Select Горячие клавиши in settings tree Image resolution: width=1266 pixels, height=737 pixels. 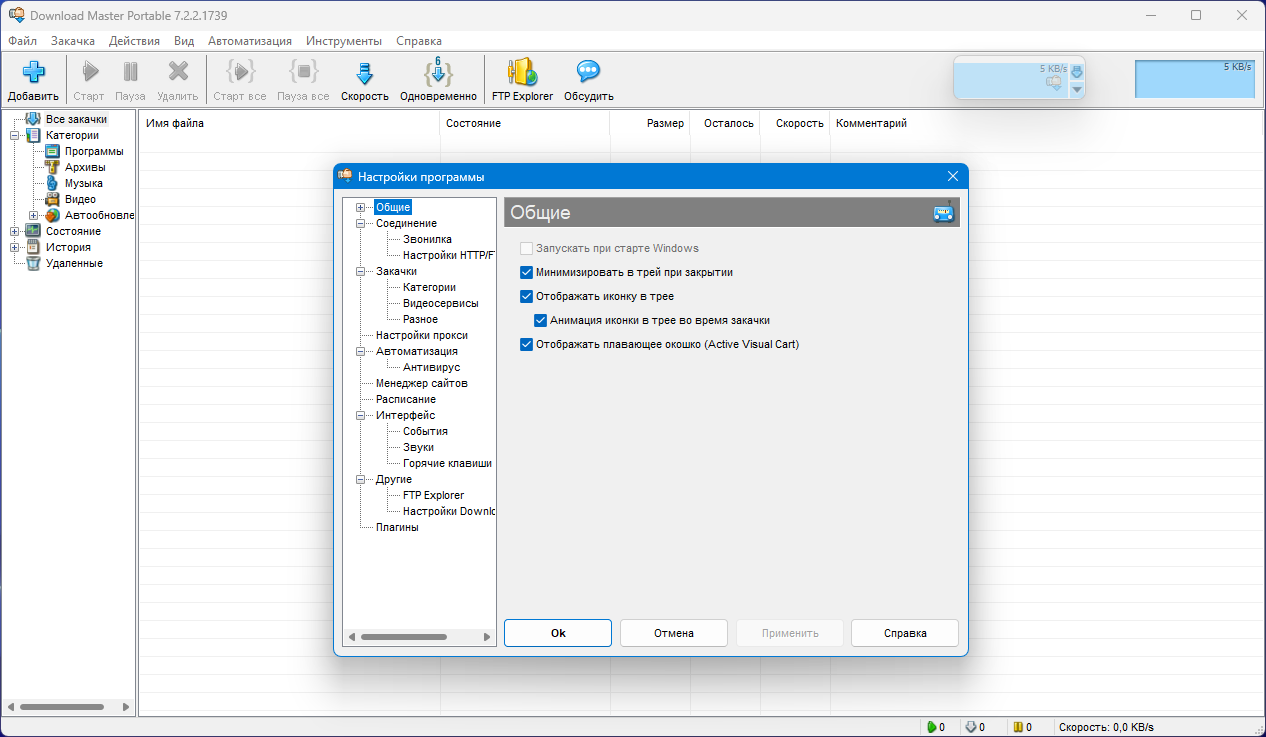447,463
